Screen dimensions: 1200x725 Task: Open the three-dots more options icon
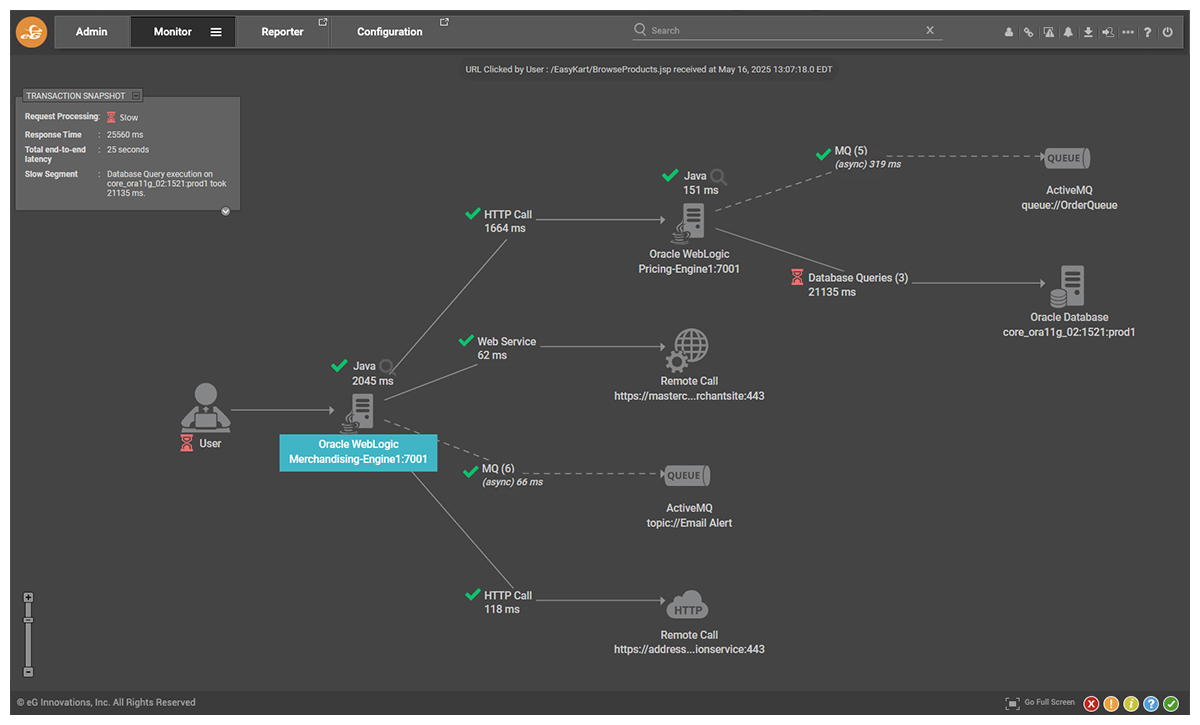tap(1128, 32)
